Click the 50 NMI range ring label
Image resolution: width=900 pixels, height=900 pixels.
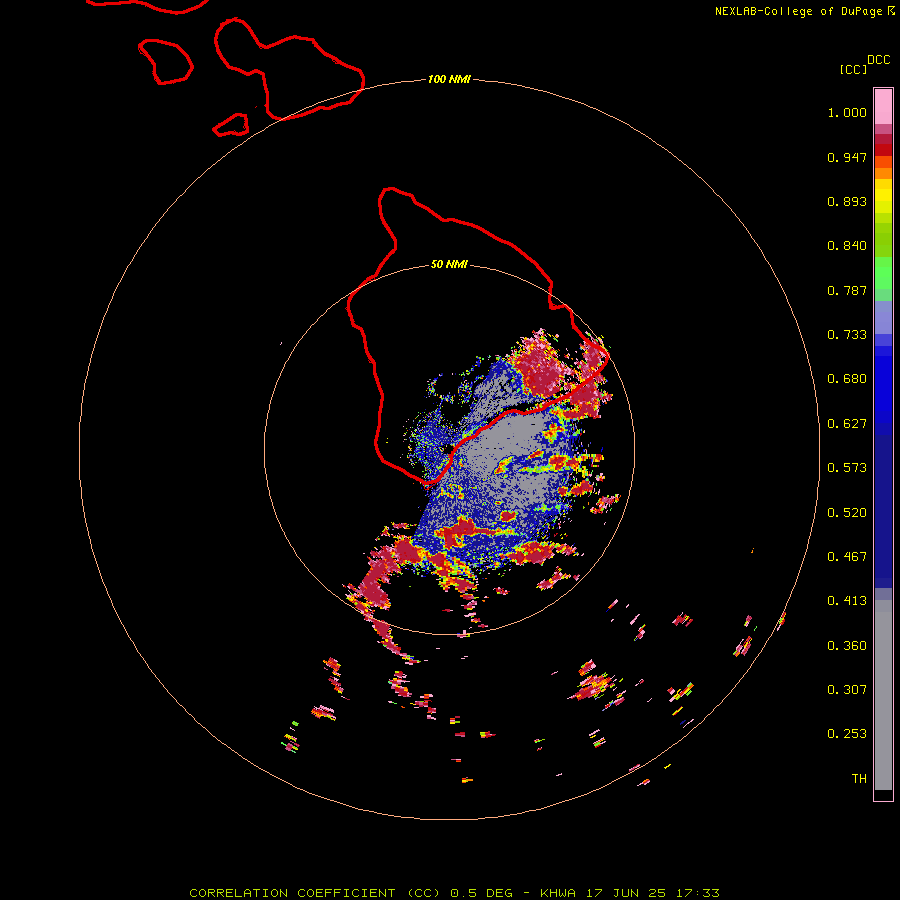449,265
